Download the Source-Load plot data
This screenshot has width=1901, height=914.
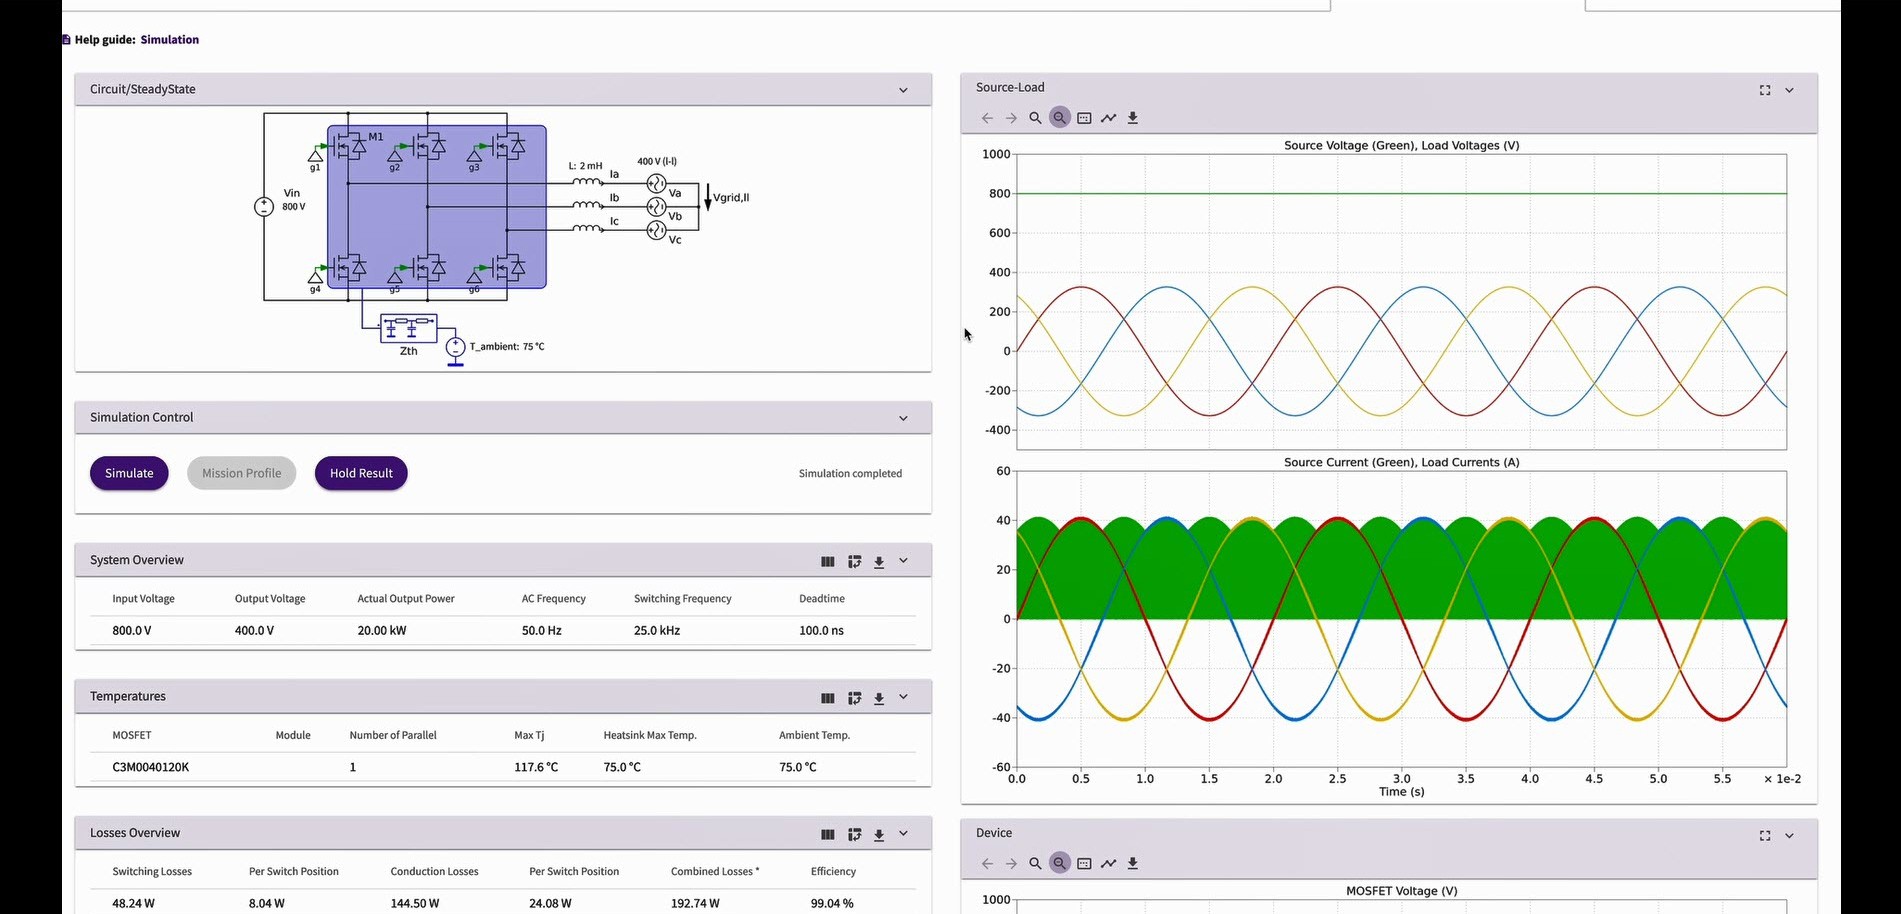coord(1132,117)
